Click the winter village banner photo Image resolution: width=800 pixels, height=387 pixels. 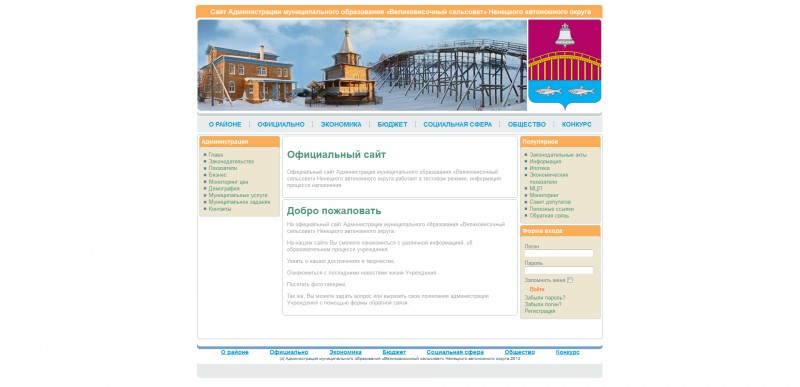(362, 65)
